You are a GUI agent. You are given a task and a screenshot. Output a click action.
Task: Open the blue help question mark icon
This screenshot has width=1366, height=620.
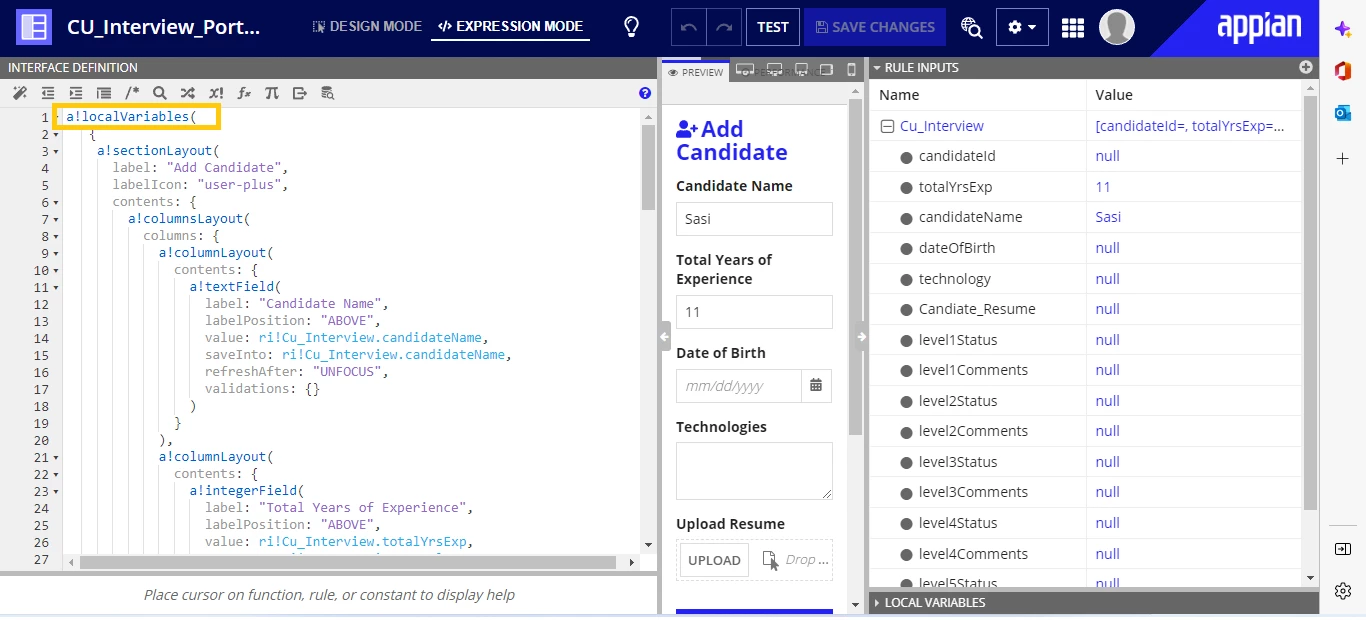[645, 93]
